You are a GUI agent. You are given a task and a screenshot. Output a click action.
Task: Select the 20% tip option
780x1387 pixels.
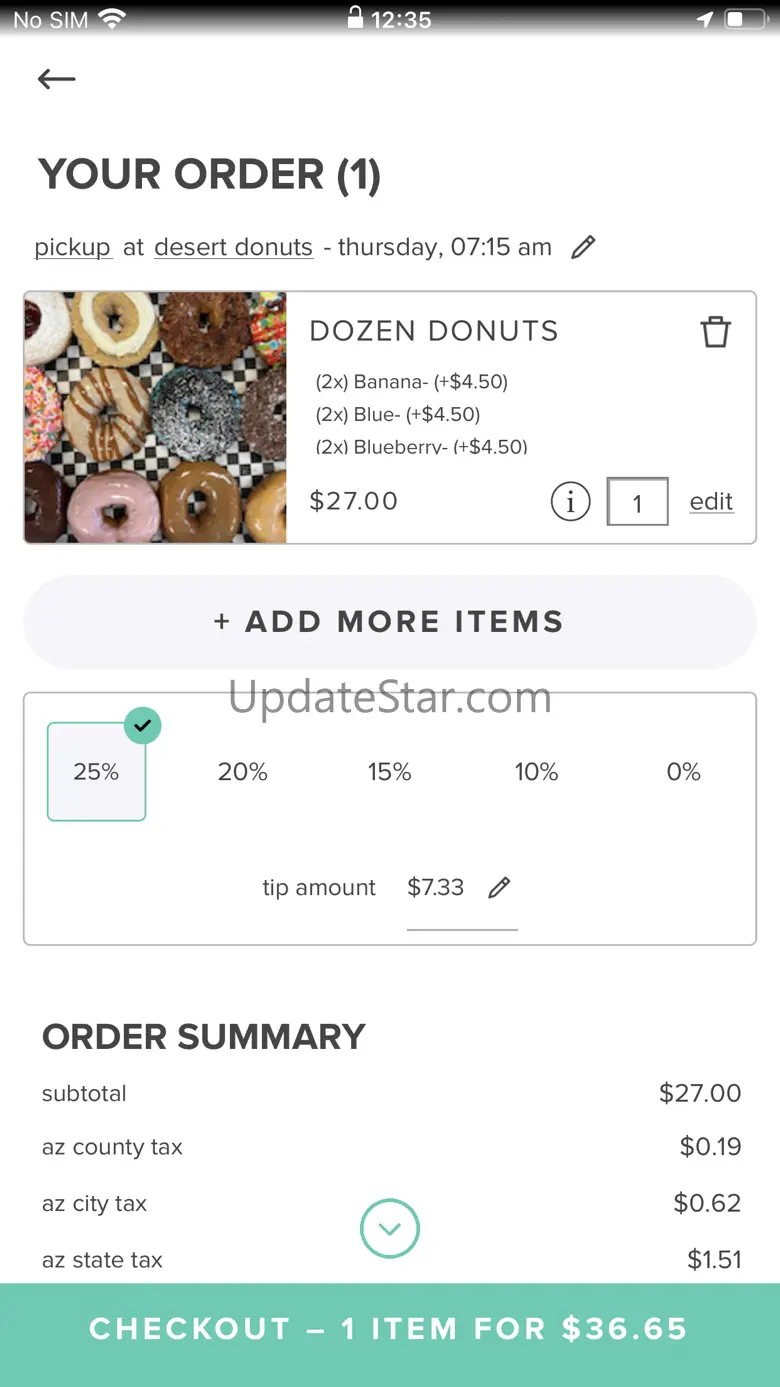point(243,772)
